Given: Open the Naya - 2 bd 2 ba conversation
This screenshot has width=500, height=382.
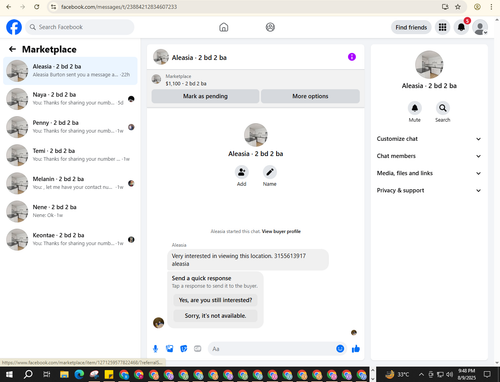Looking at the screenshot, I should point(70,99).
